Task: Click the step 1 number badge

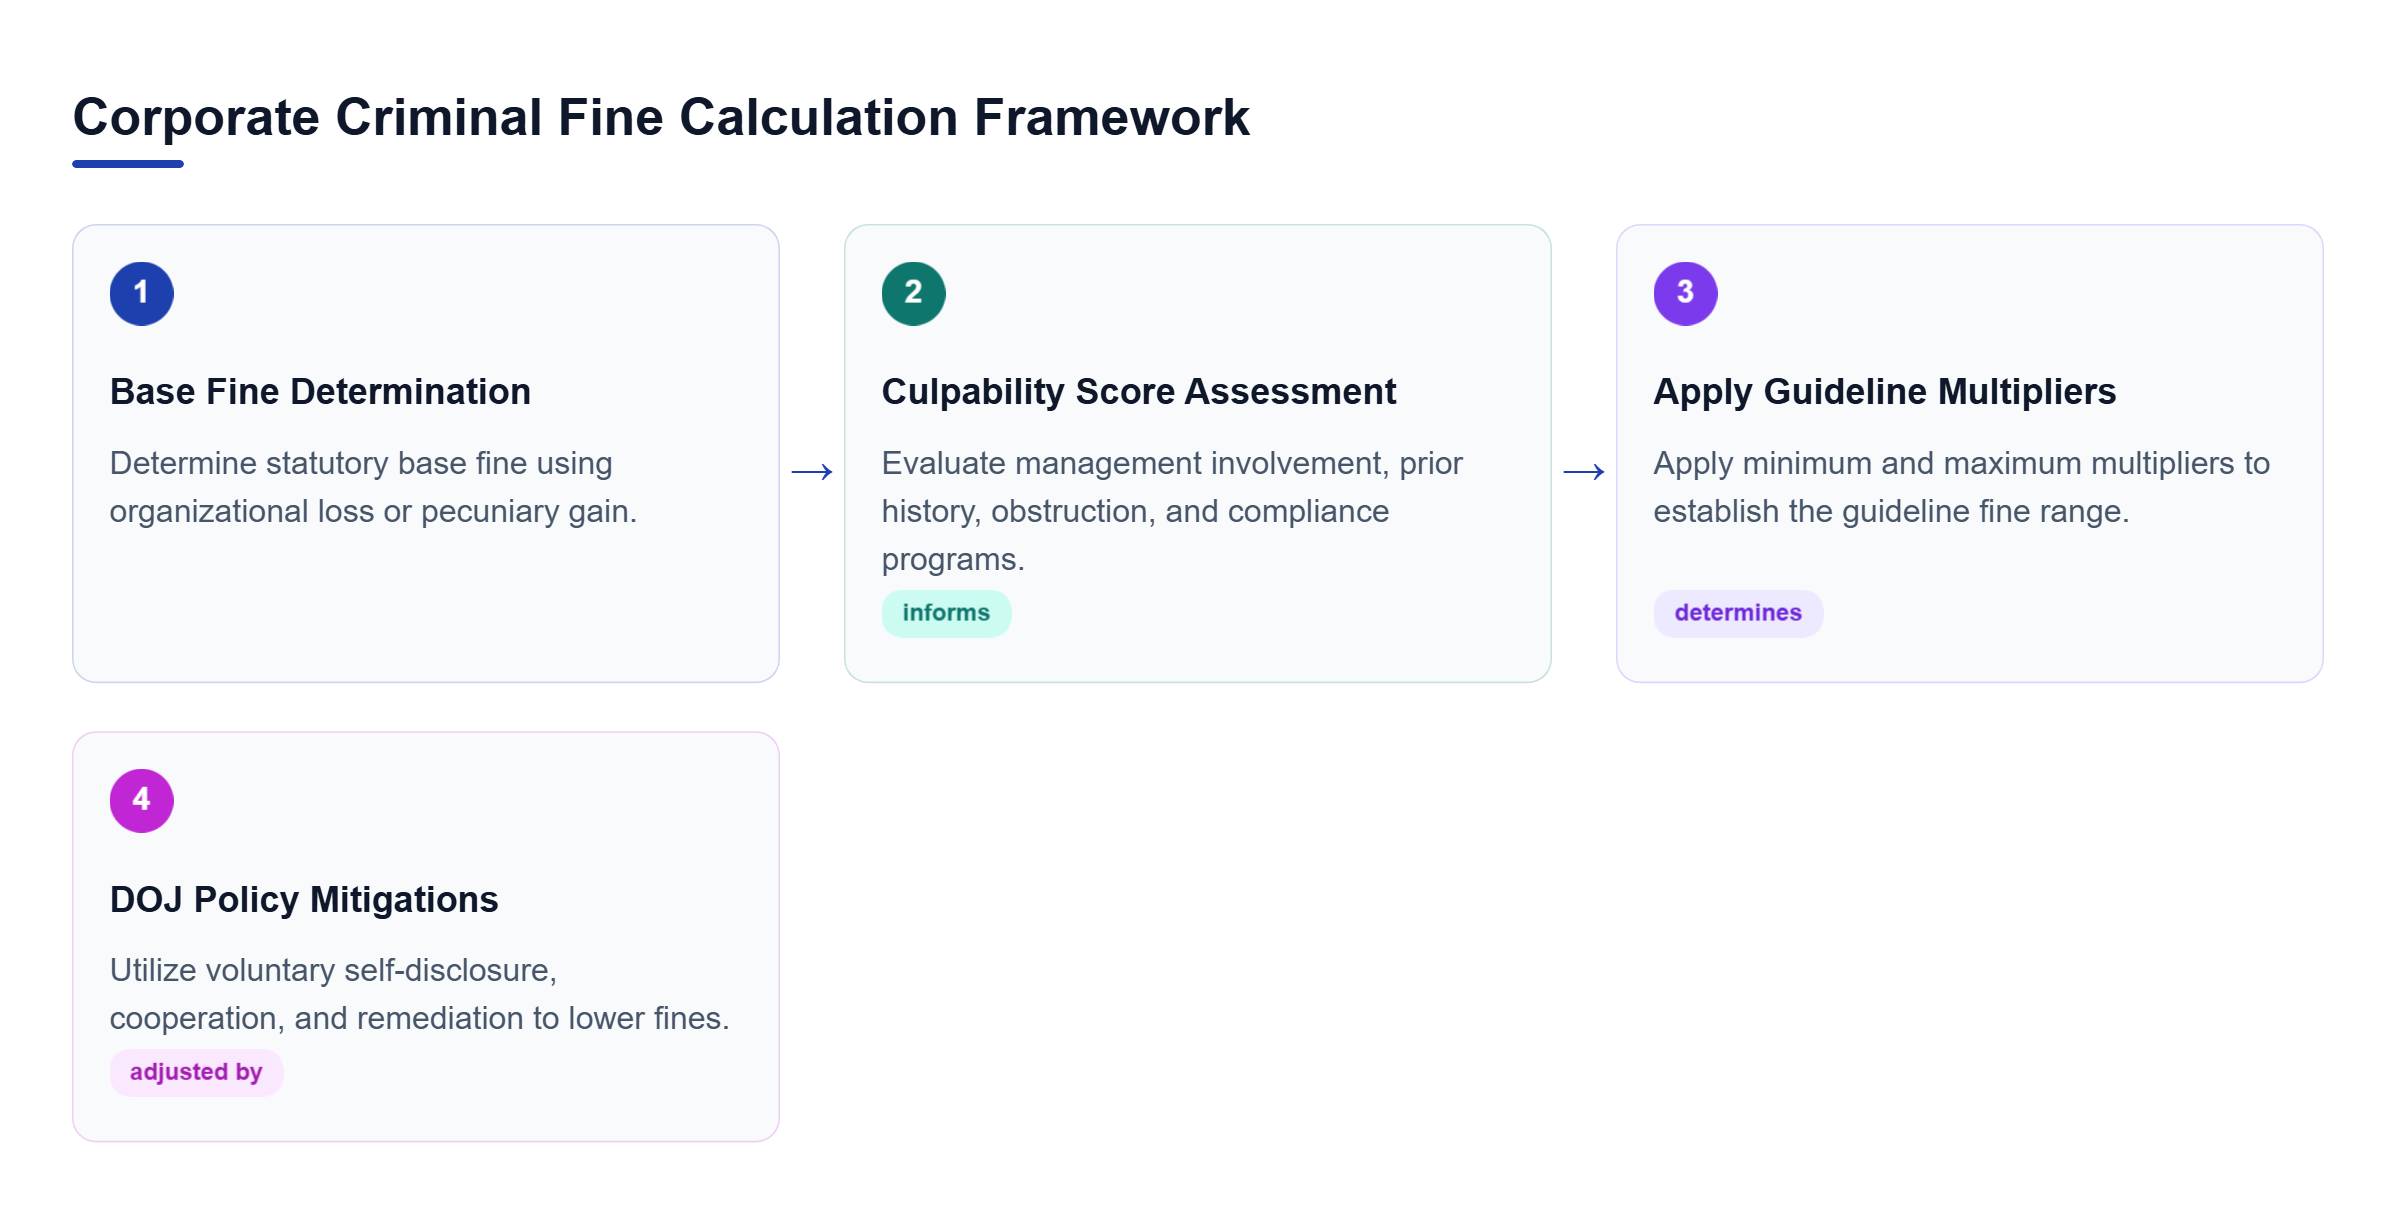Action: [x=142, y=294]
